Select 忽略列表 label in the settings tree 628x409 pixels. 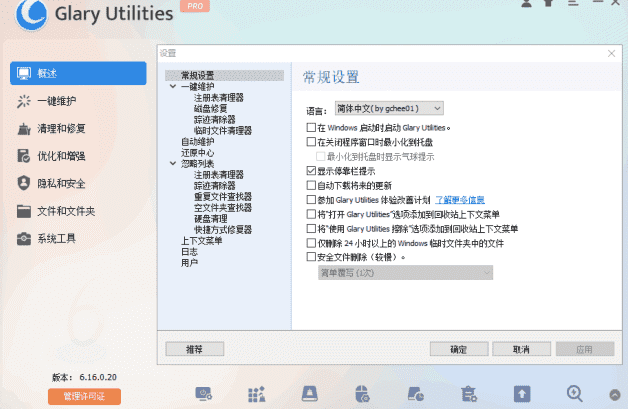198,163
